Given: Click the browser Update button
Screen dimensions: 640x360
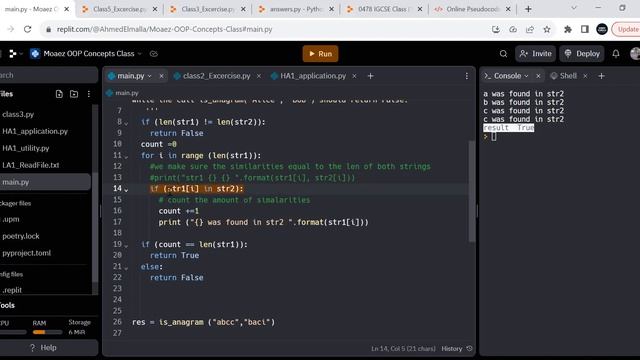Looking at the screenshot, I should (x=627, y=29).
